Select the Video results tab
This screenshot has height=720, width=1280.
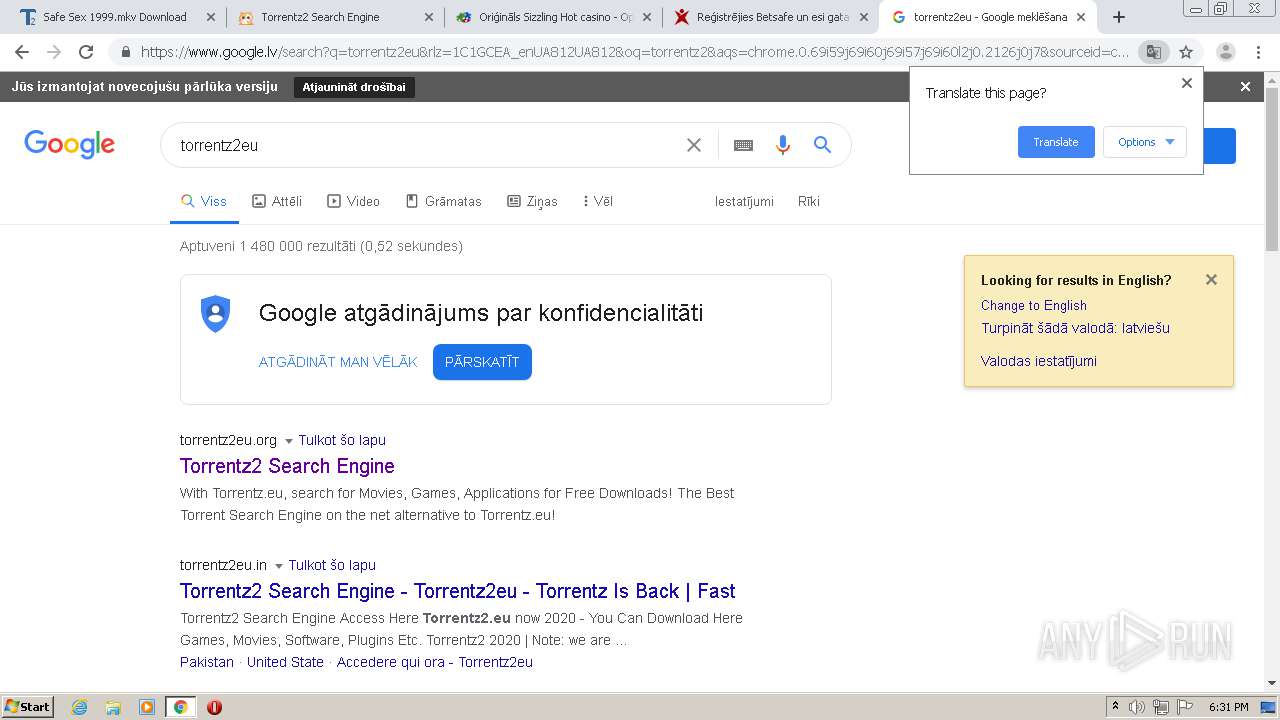click(354, 201)
